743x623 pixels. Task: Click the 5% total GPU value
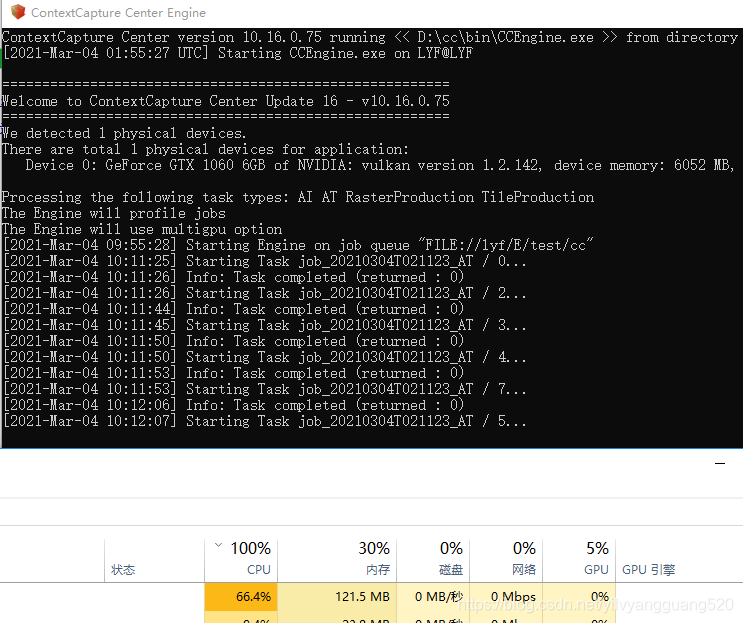(597, 549)
